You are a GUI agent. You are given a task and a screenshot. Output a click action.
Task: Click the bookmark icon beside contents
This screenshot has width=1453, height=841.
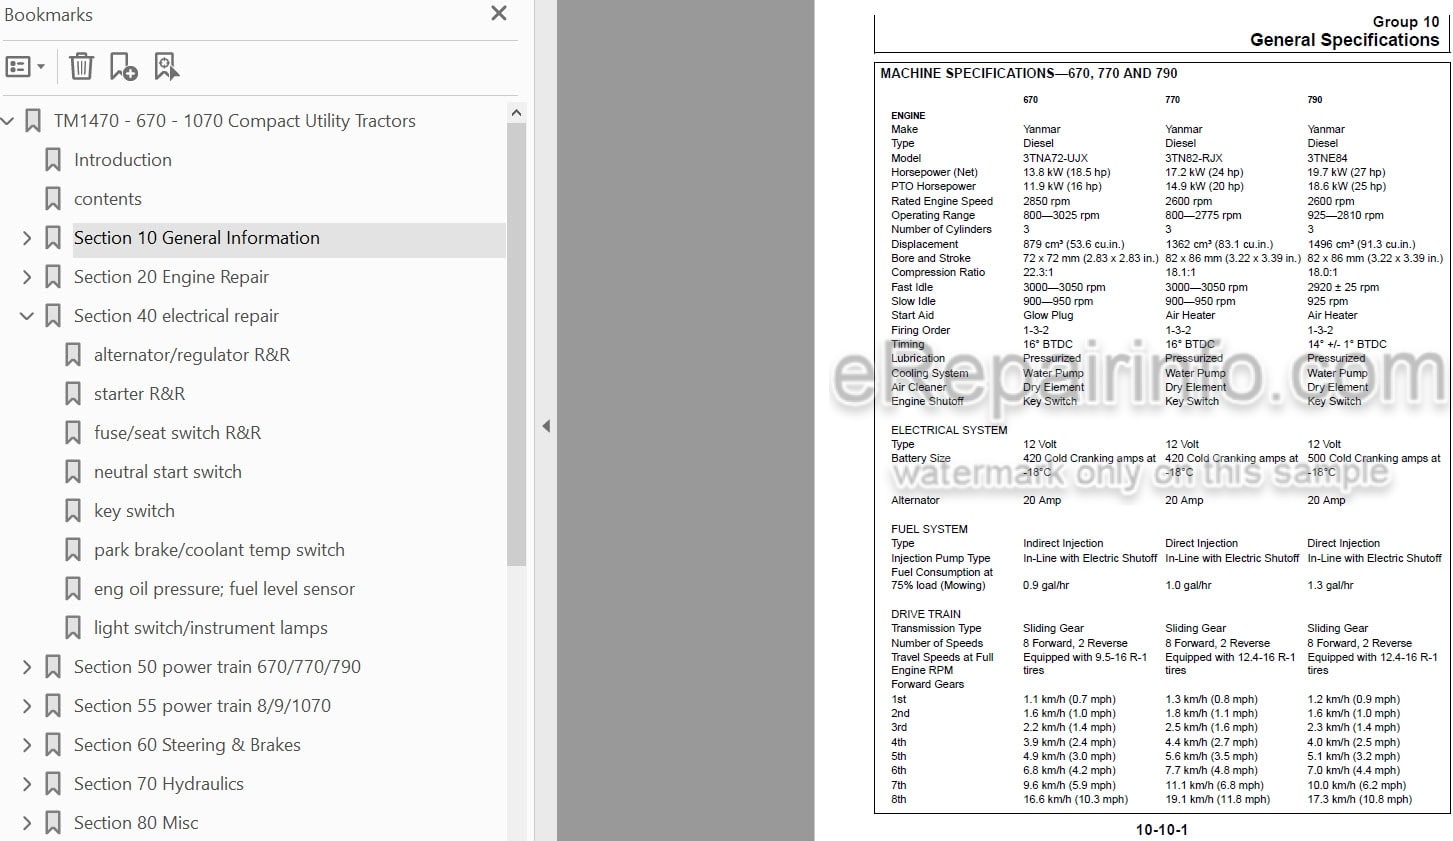click(x=53, y=199)
